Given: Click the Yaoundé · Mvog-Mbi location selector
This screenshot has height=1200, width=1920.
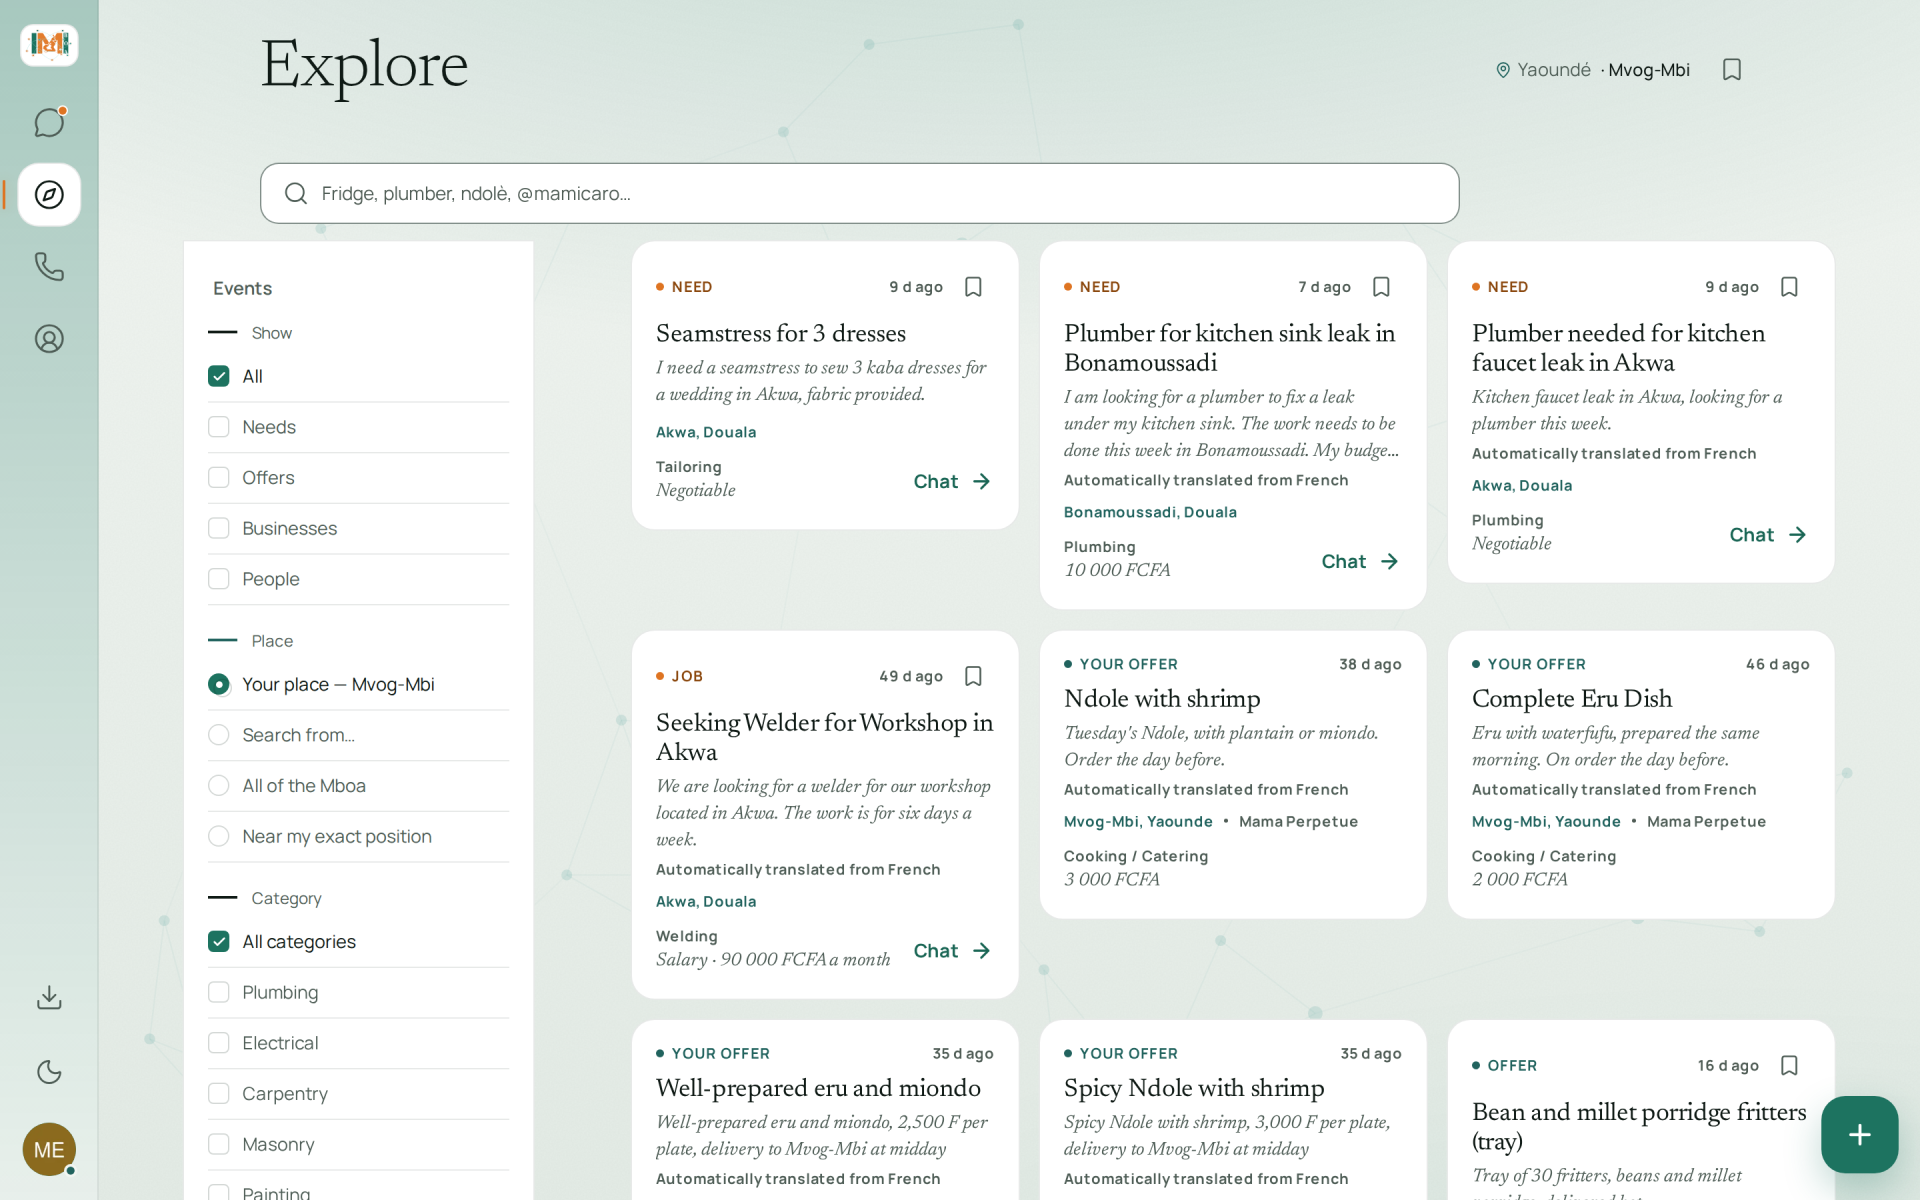Looking at the screenshot, I should pyautogui.click(x=1592, y=70).
